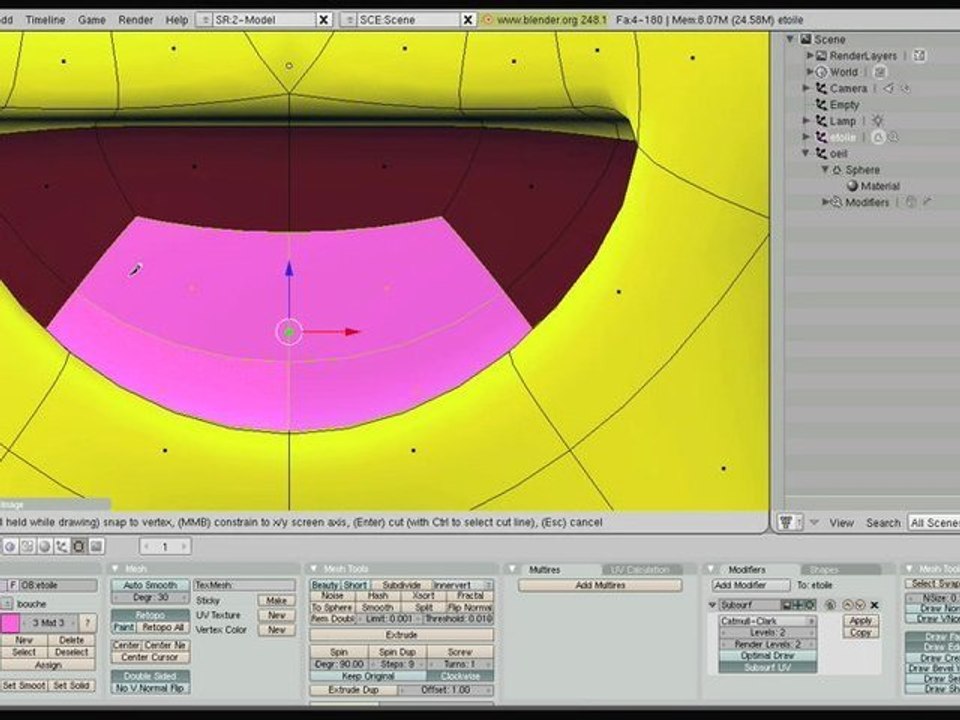Viewport: 960px width, 720px height.
Task: Click the Material sphere icon in outliner
Action: pyautogui.click(x=852, y=186)
